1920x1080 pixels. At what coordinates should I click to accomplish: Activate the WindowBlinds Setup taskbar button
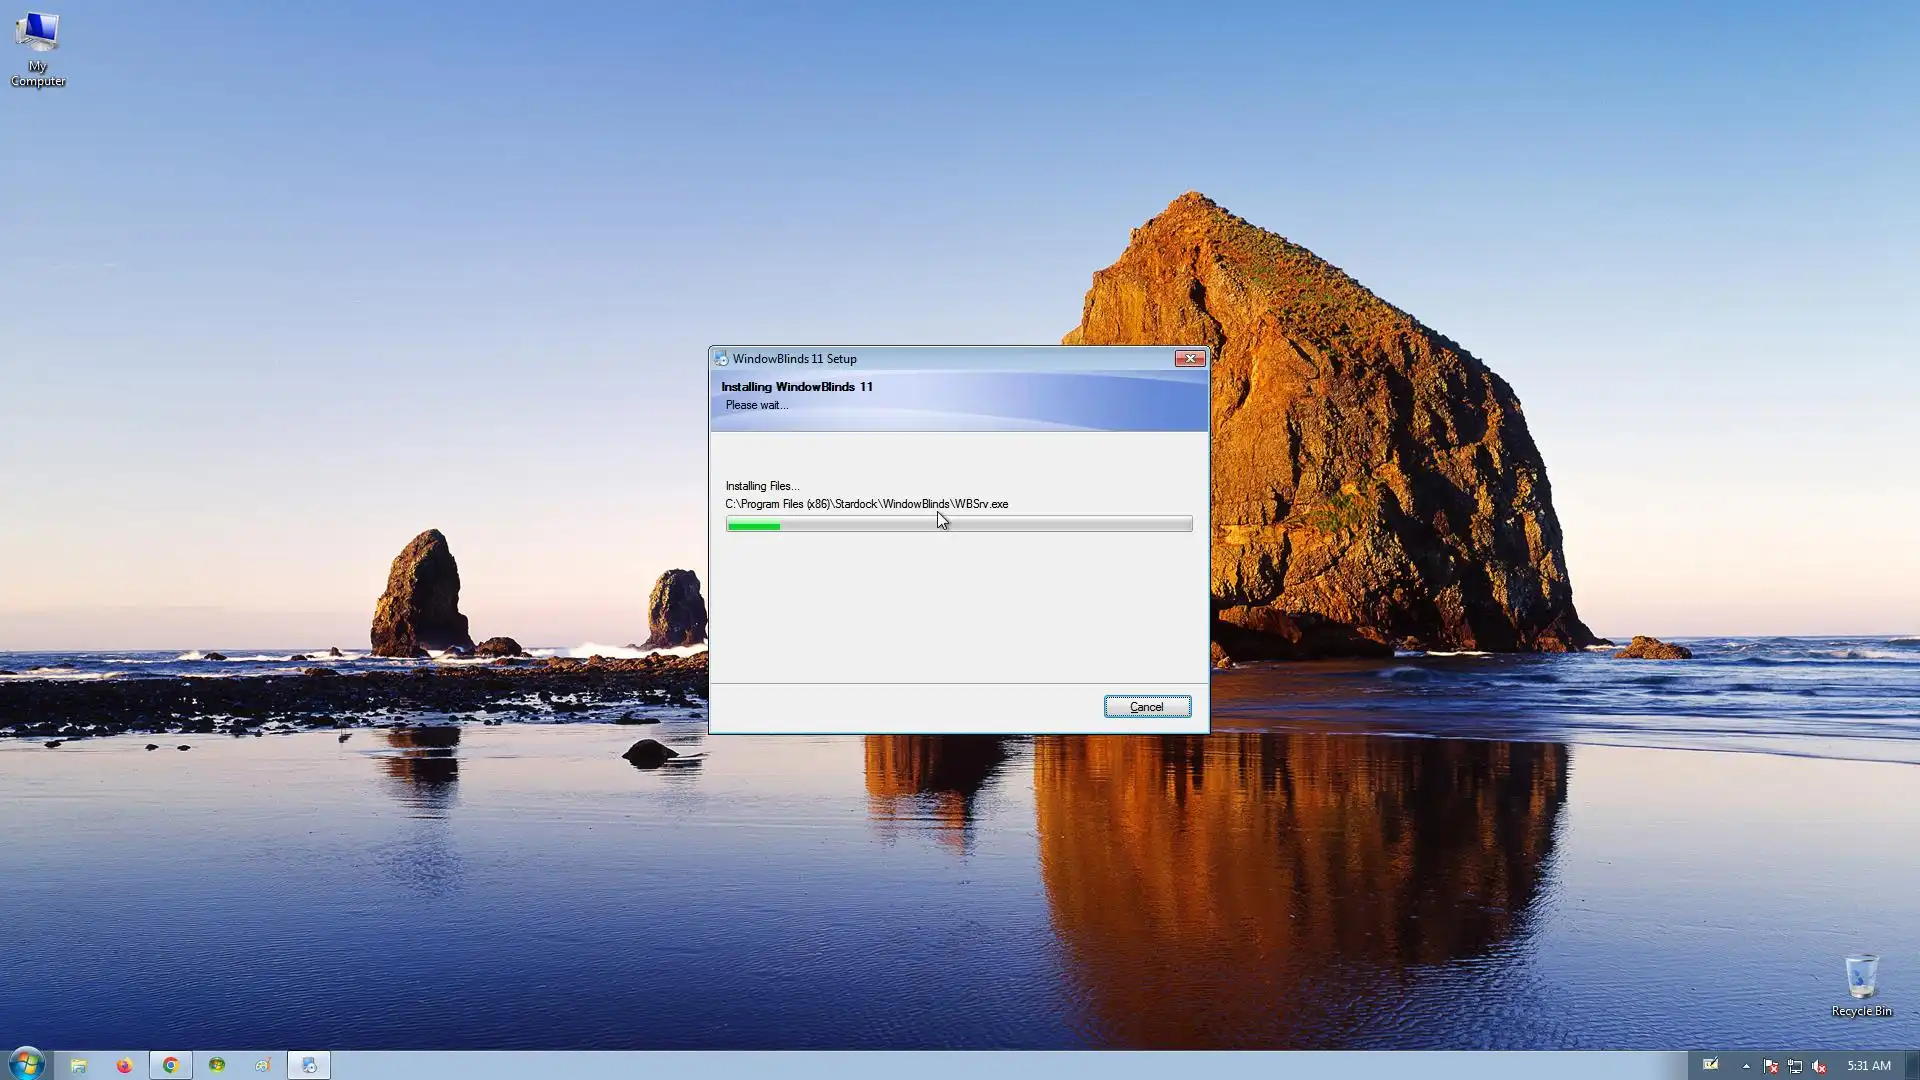point(309,1065)
